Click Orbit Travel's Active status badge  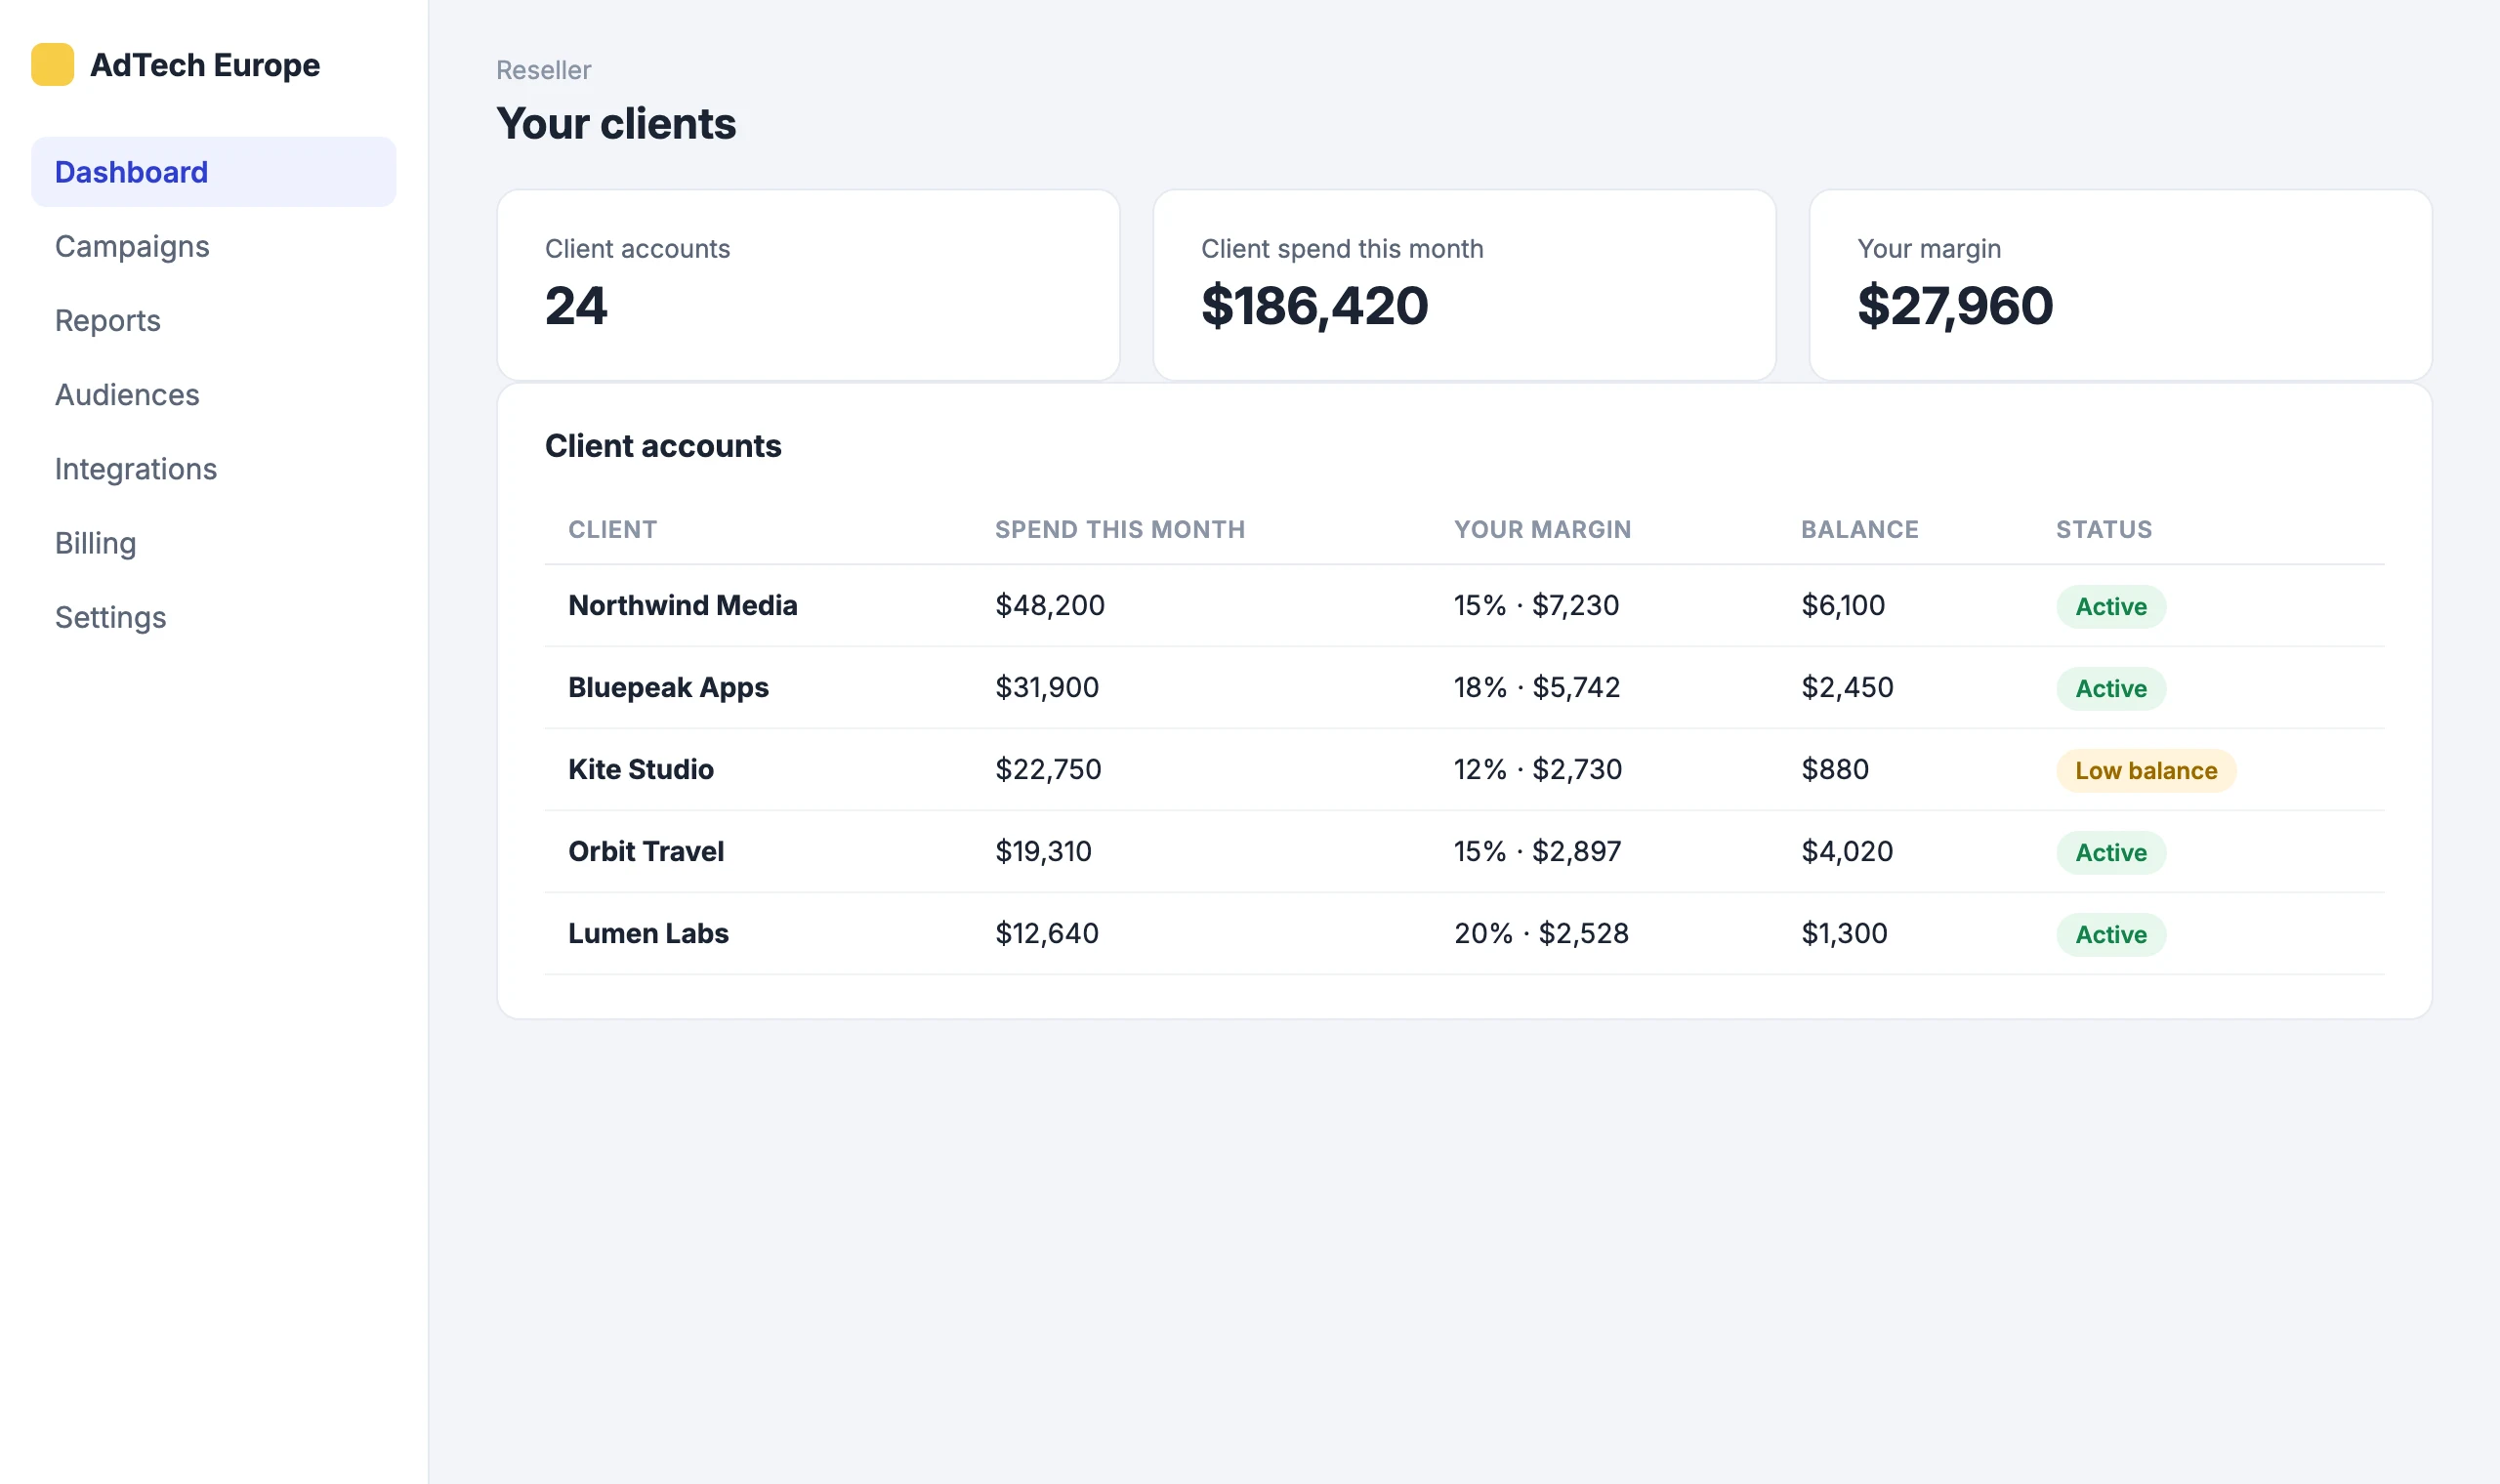coord(2111,852)
